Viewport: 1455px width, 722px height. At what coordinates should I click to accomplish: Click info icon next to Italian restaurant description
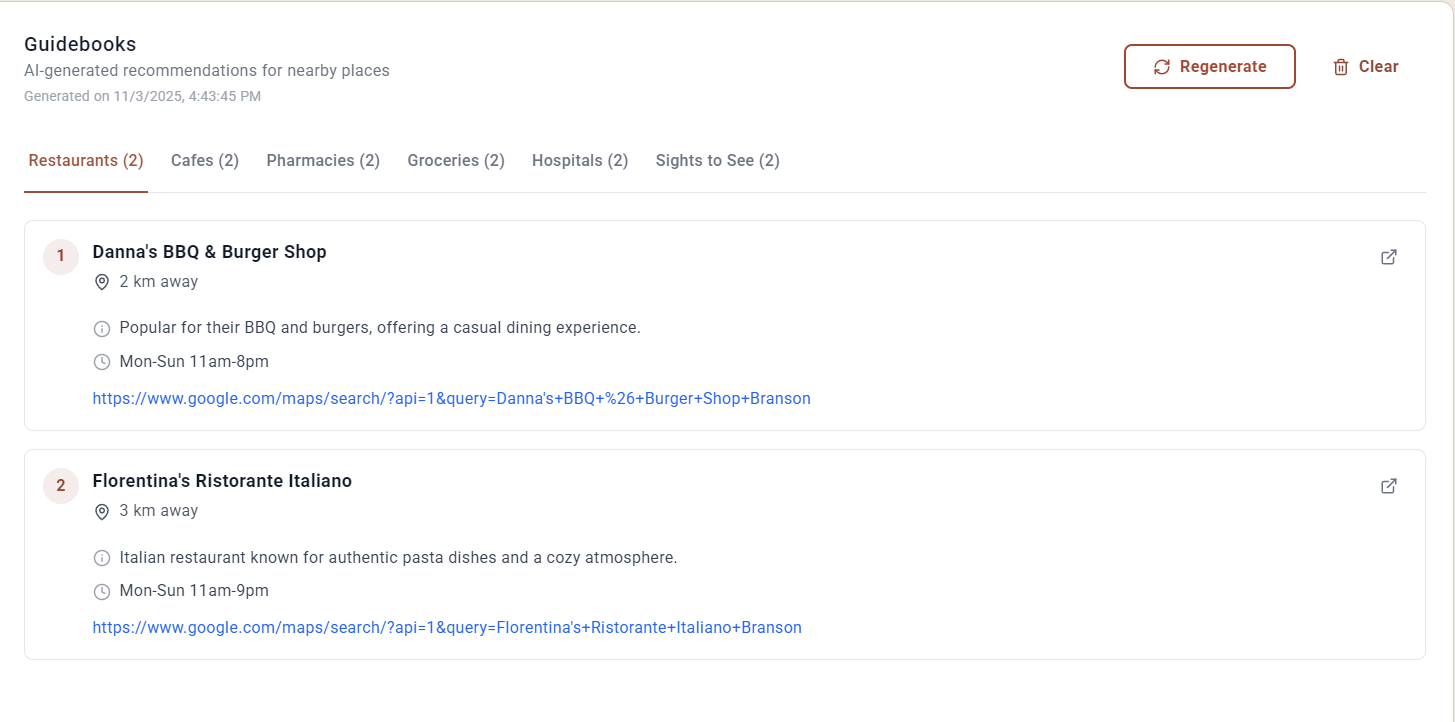coord(101,557)
